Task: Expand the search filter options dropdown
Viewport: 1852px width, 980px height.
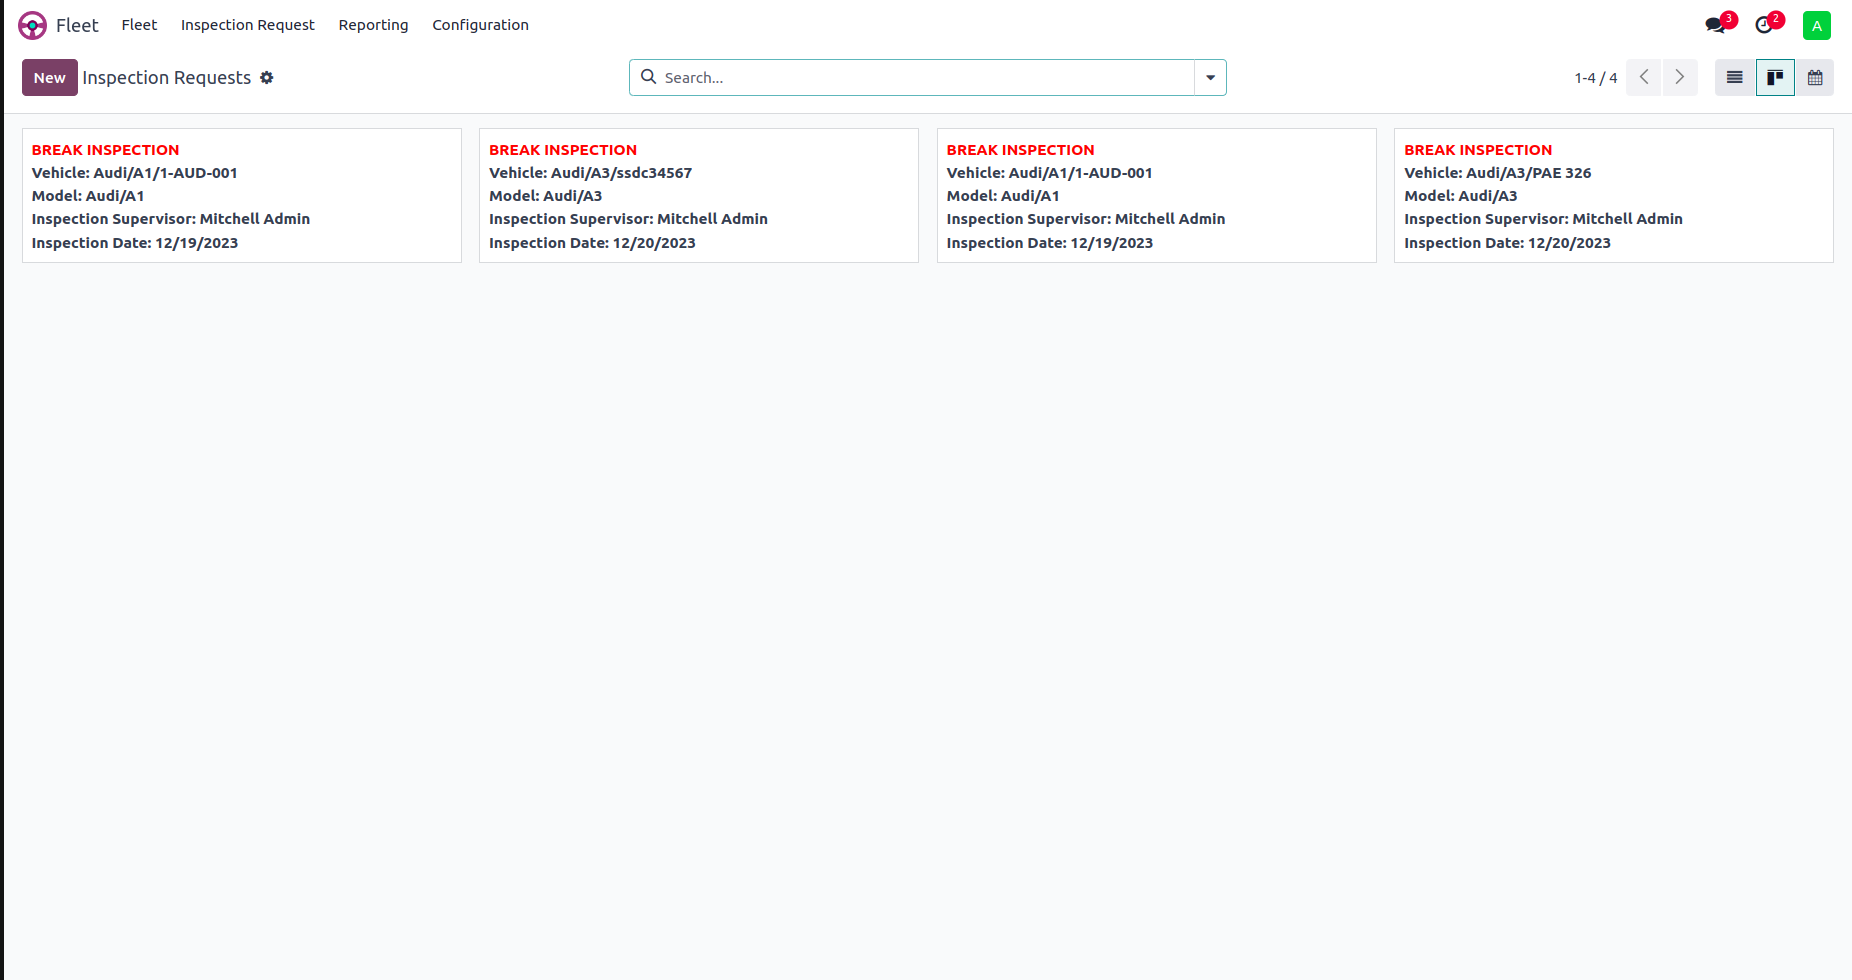Action: (x=1210, y=78)
